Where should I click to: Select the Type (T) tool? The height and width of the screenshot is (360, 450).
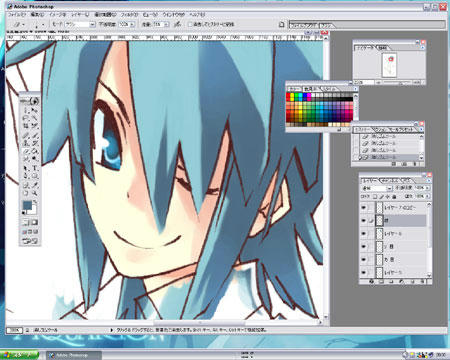(x=34, y=168)
